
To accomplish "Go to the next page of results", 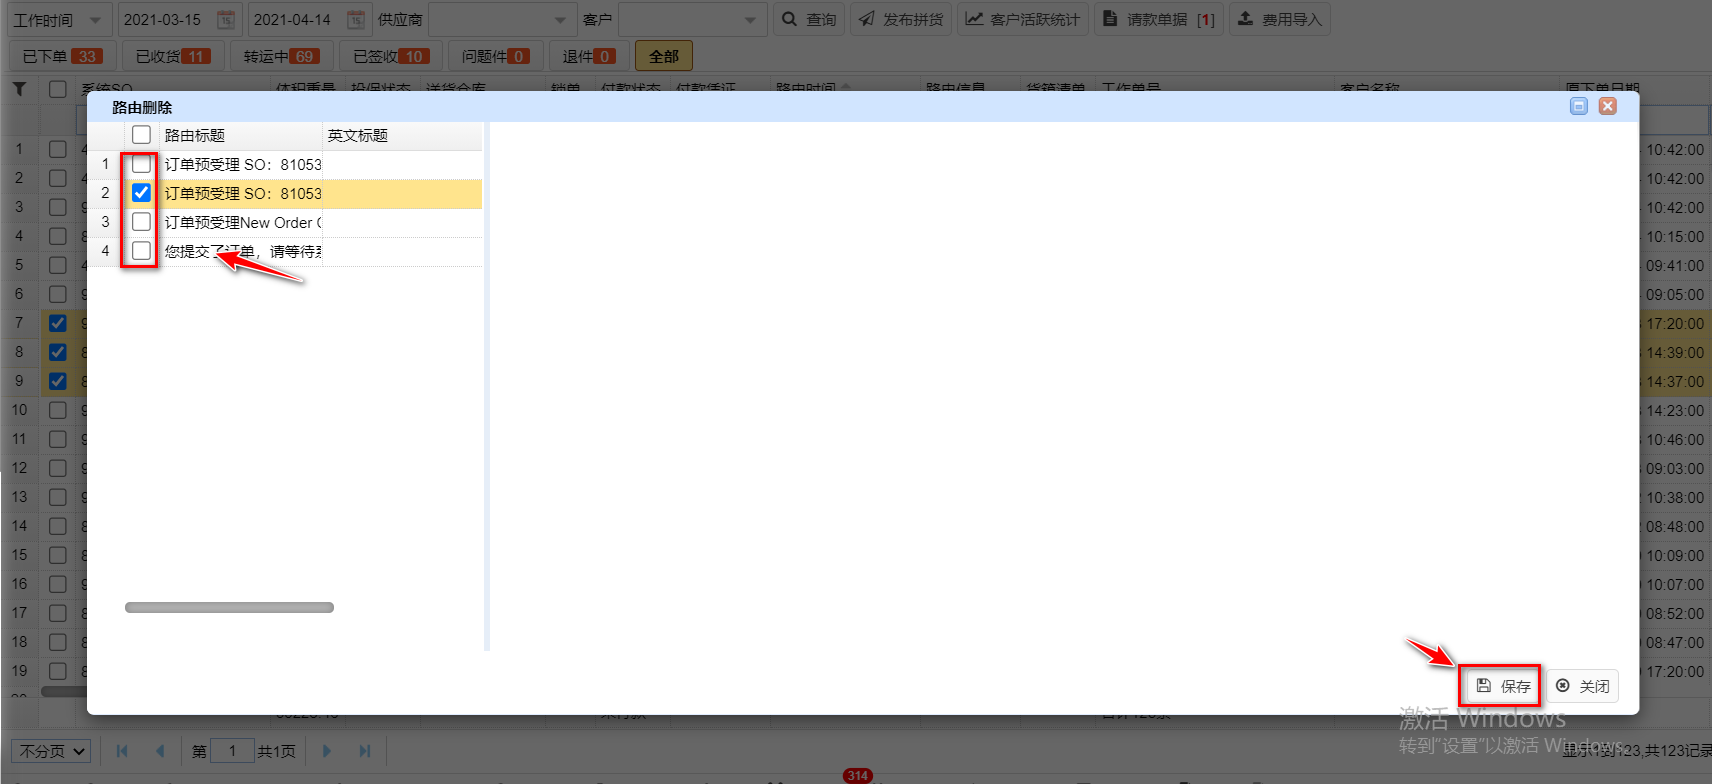I will tap(327, 751).
